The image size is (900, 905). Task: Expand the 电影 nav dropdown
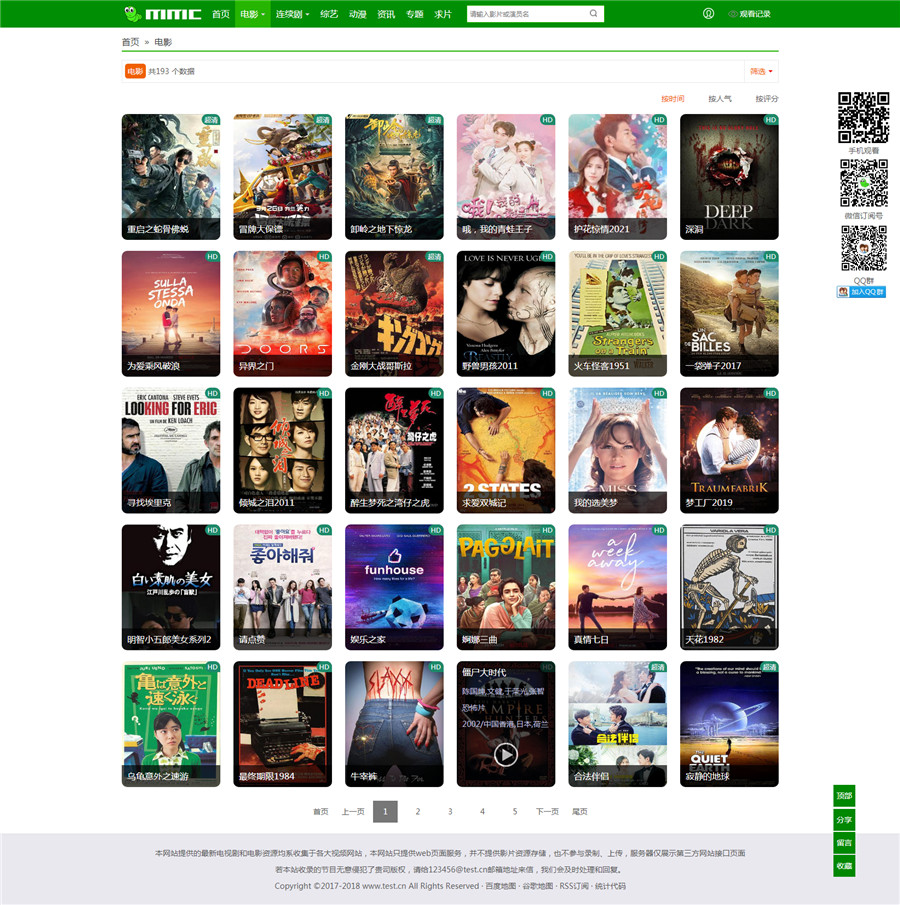pyautogui.click(x=252, y=14)
